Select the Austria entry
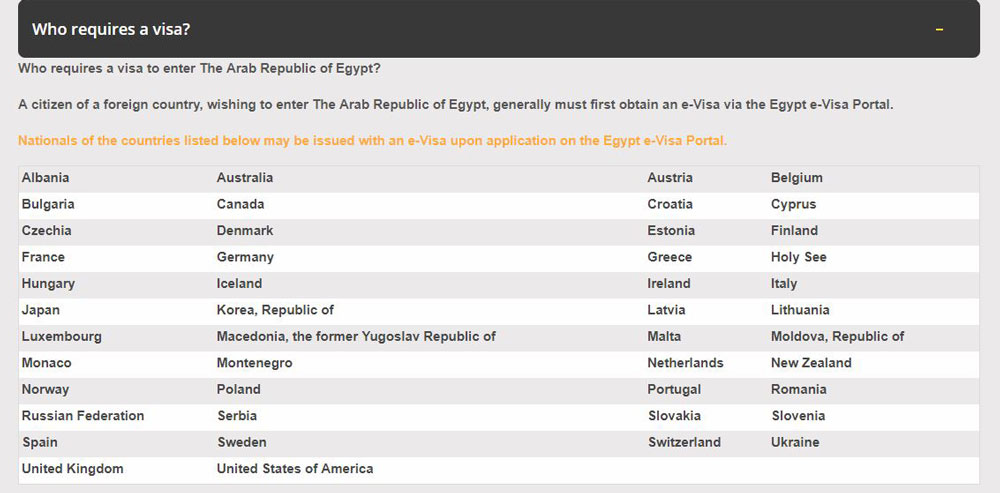1000x493 pixels. click(670, 178)
